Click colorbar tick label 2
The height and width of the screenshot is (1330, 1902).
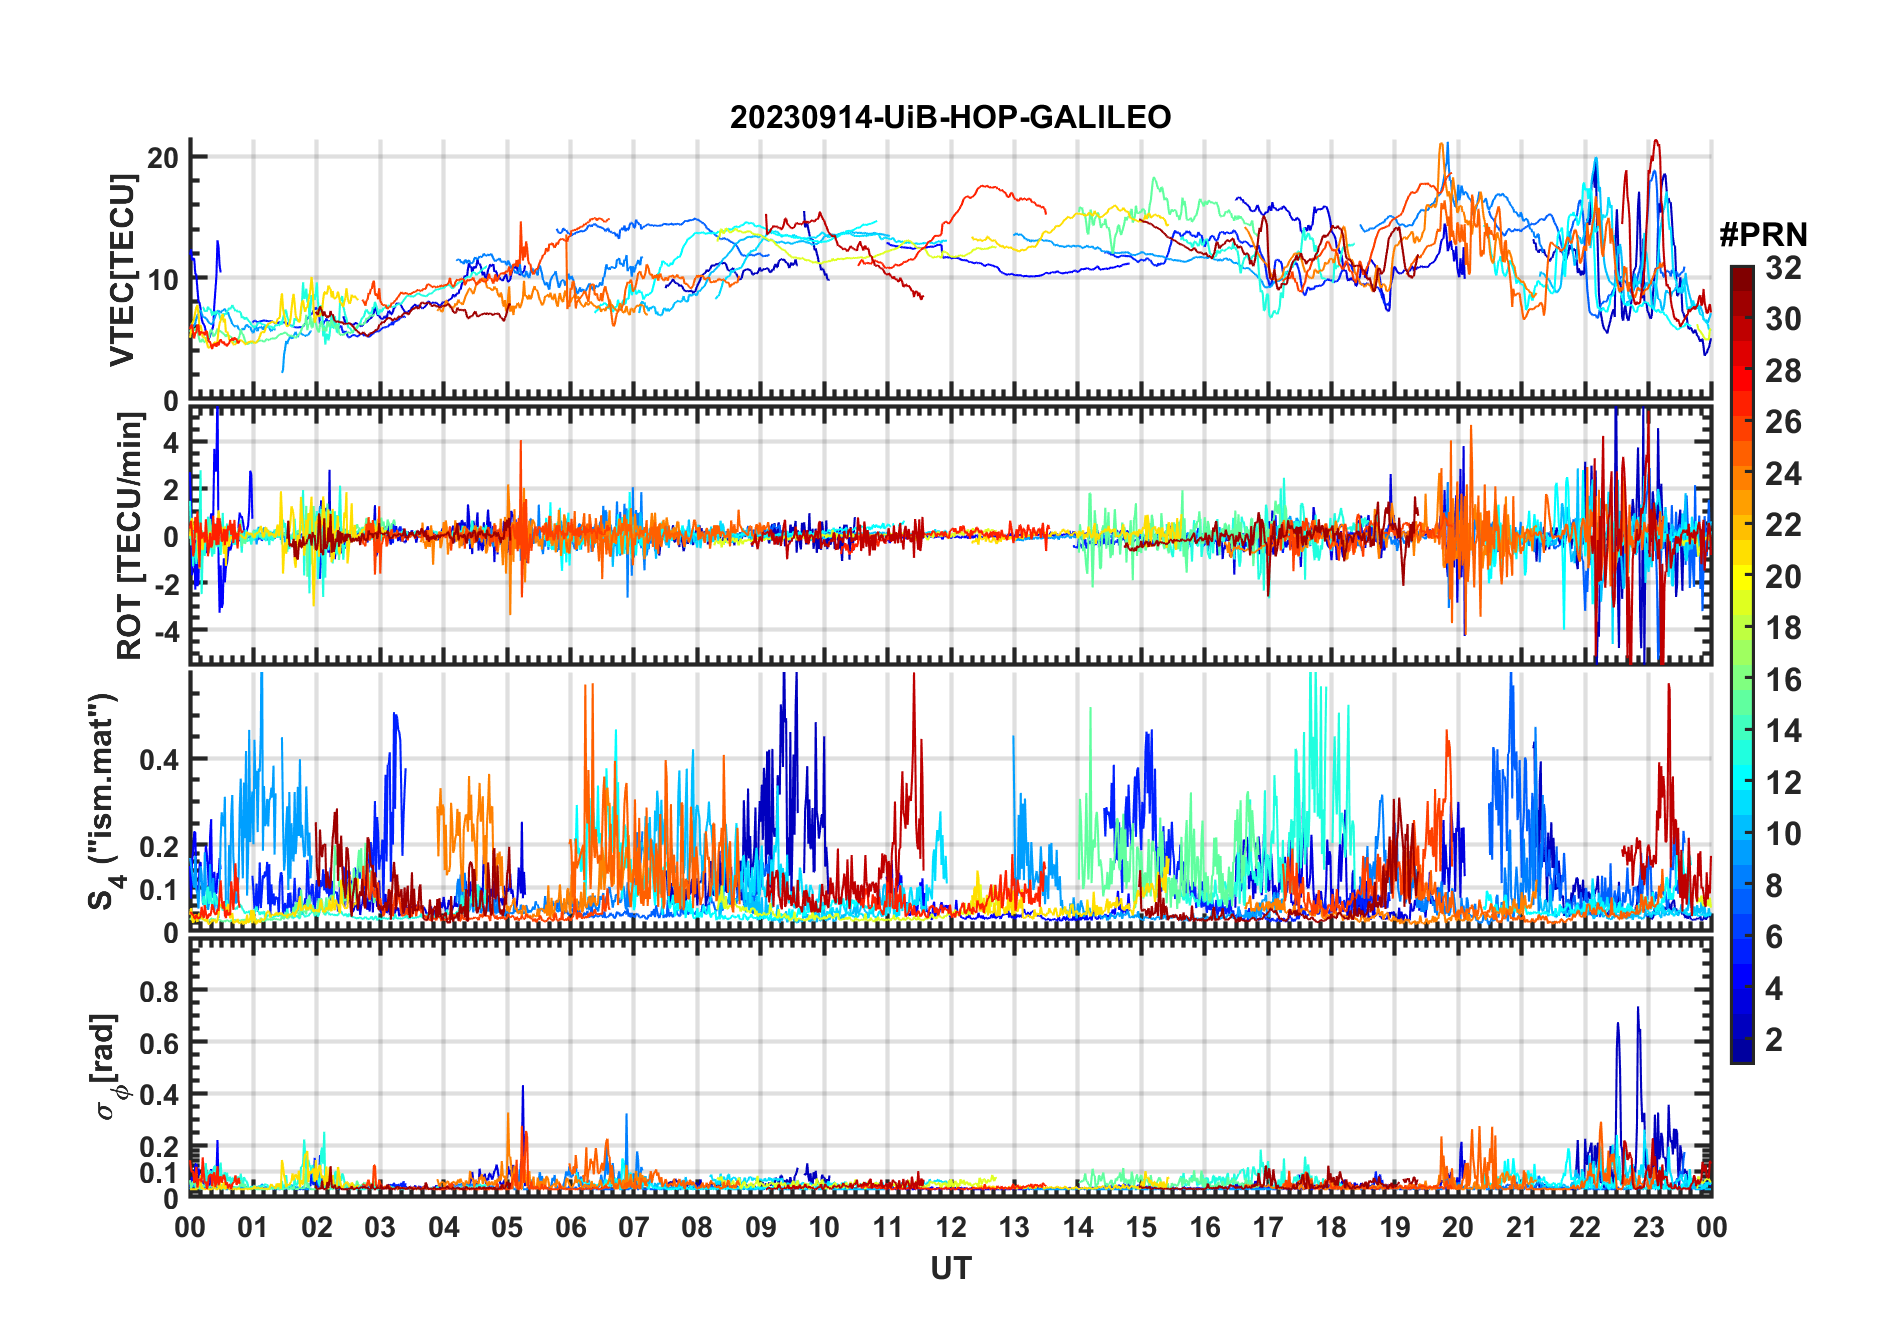coord(1774,1039)
